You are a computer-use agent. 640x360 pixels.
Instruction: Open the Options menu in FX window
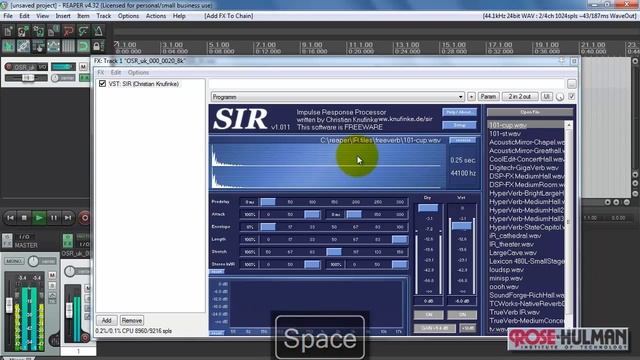pyautogui.click(x=138, y=72)
